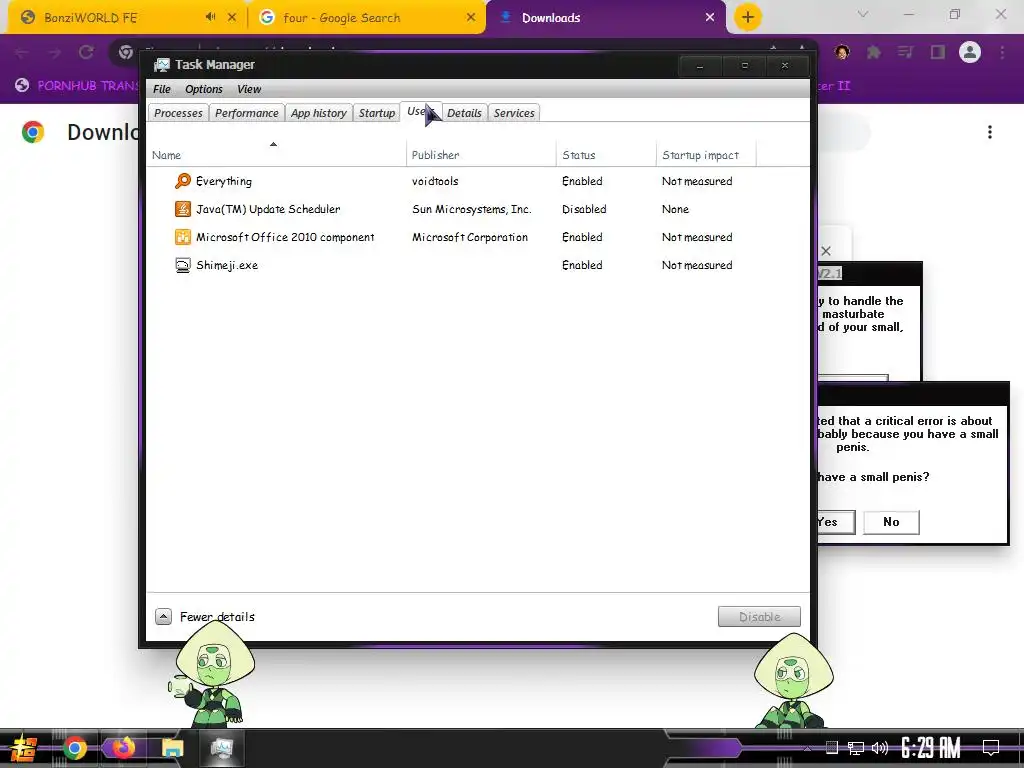Select the None startup impact cell
Image resolution: width=1024 pixels, height=768 pixels.
(675, 209)
